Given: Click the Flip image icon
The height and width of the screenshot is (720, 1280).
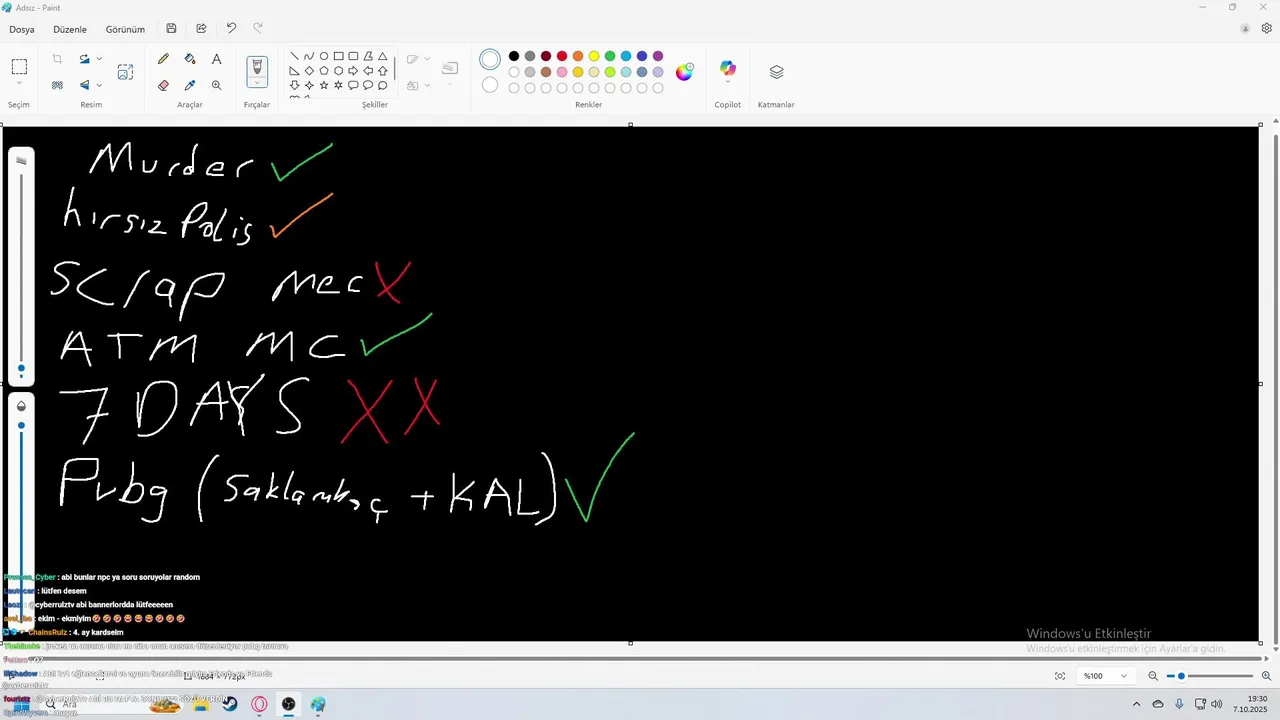Looking at the screenshot, I should pyautogui.click(x=85, y=85).
